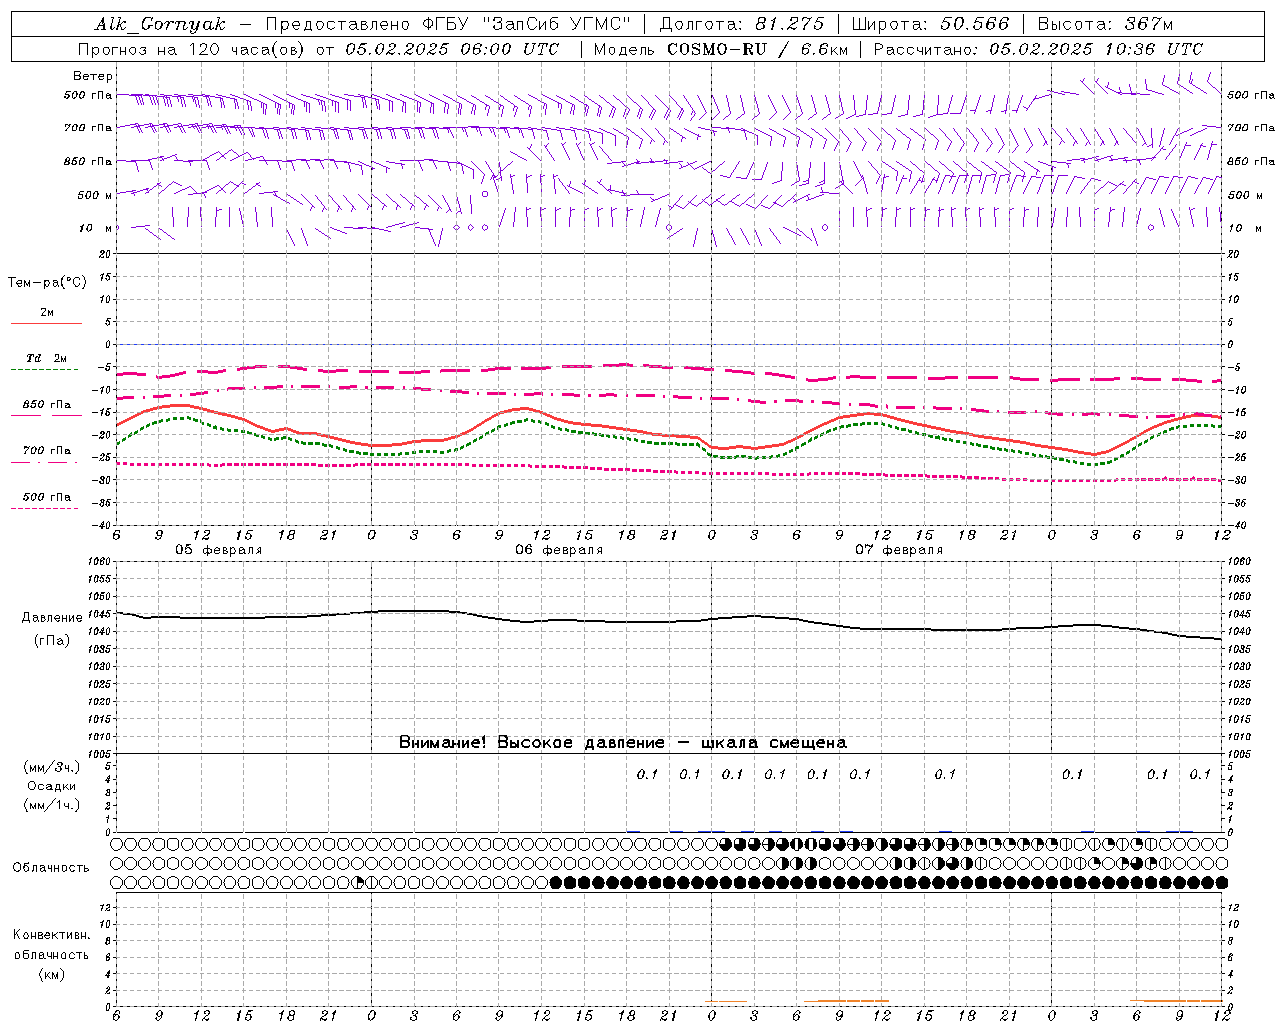Click the warning Внимание! Высокое давление — шкала смещена

tap(623, 743)
